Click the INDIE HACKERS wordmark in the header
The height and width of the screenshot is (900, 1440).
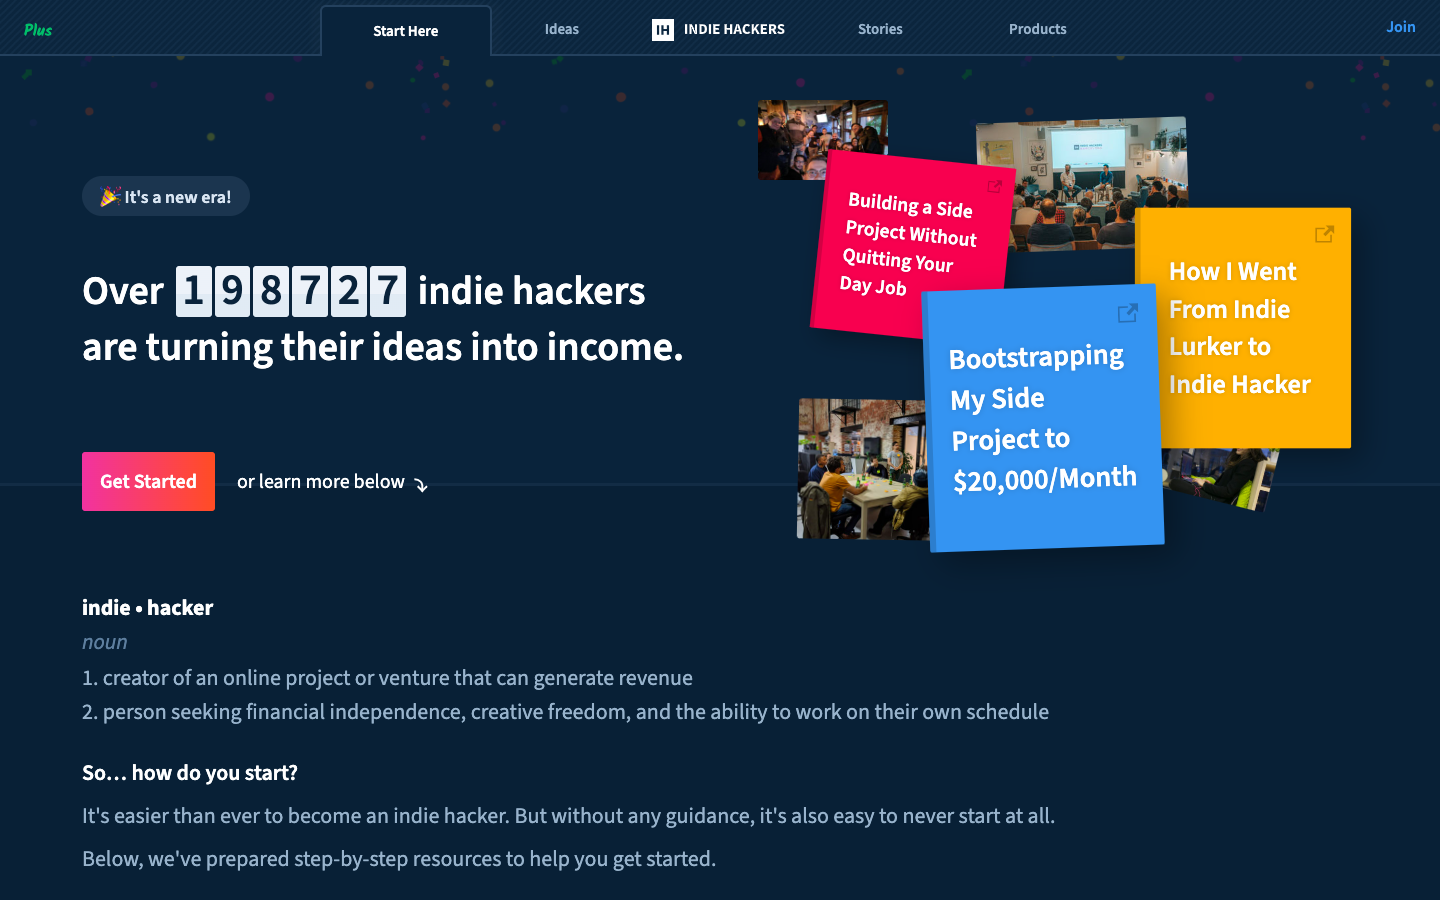[x=733, y=29]
